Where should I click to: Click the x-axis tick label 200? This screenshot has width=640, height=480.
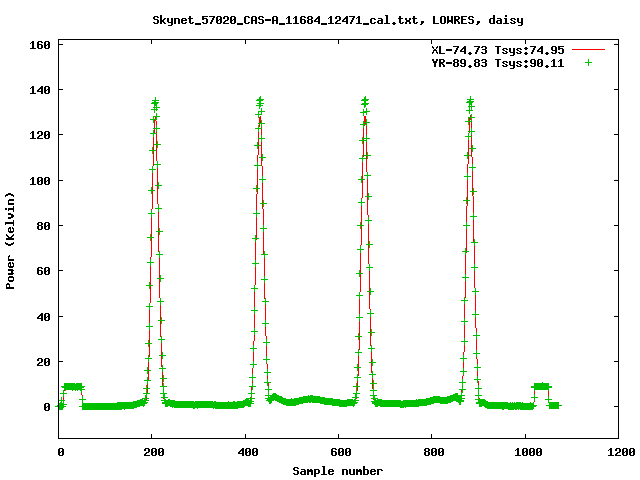coord(154,452)
